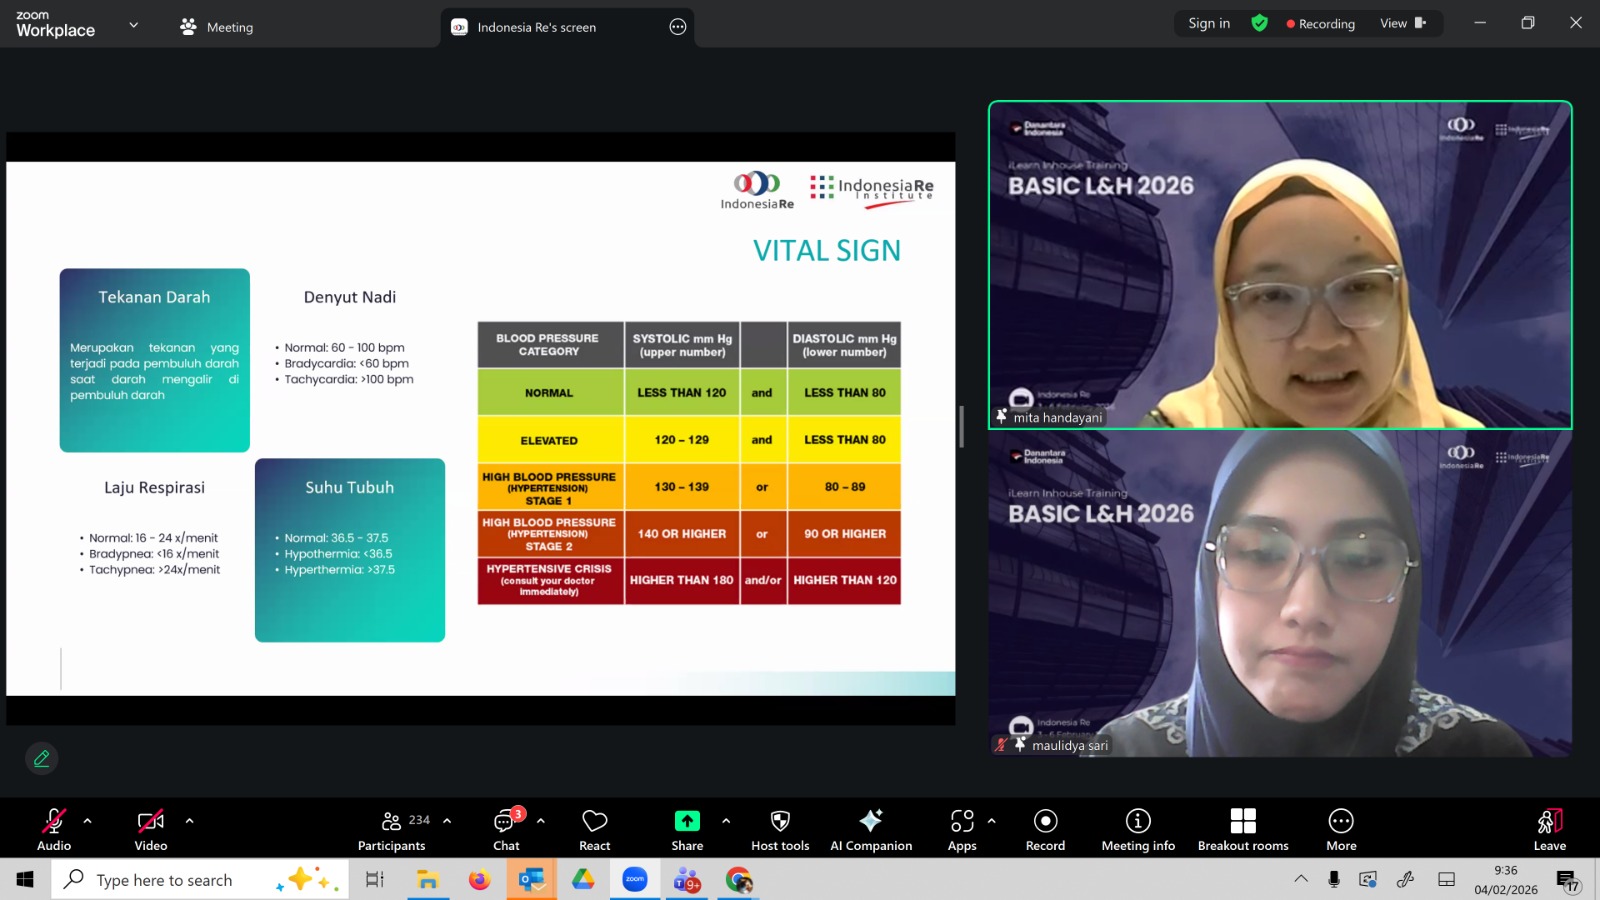Select the Indonesia Re's screen tab
Screen dimensions: 1600x900
click(536, 27)
